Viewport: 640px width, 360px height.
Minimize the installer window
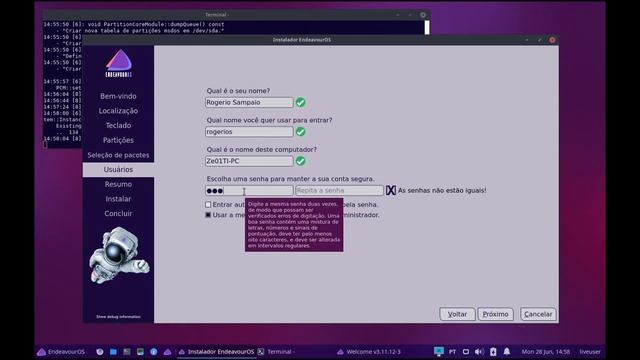(527, 40)
